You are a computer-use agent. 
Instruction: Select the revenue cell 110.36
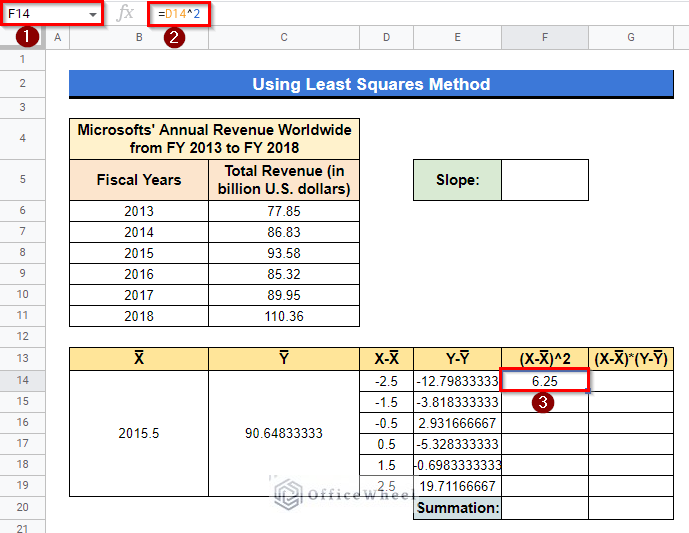pos(284,316)
